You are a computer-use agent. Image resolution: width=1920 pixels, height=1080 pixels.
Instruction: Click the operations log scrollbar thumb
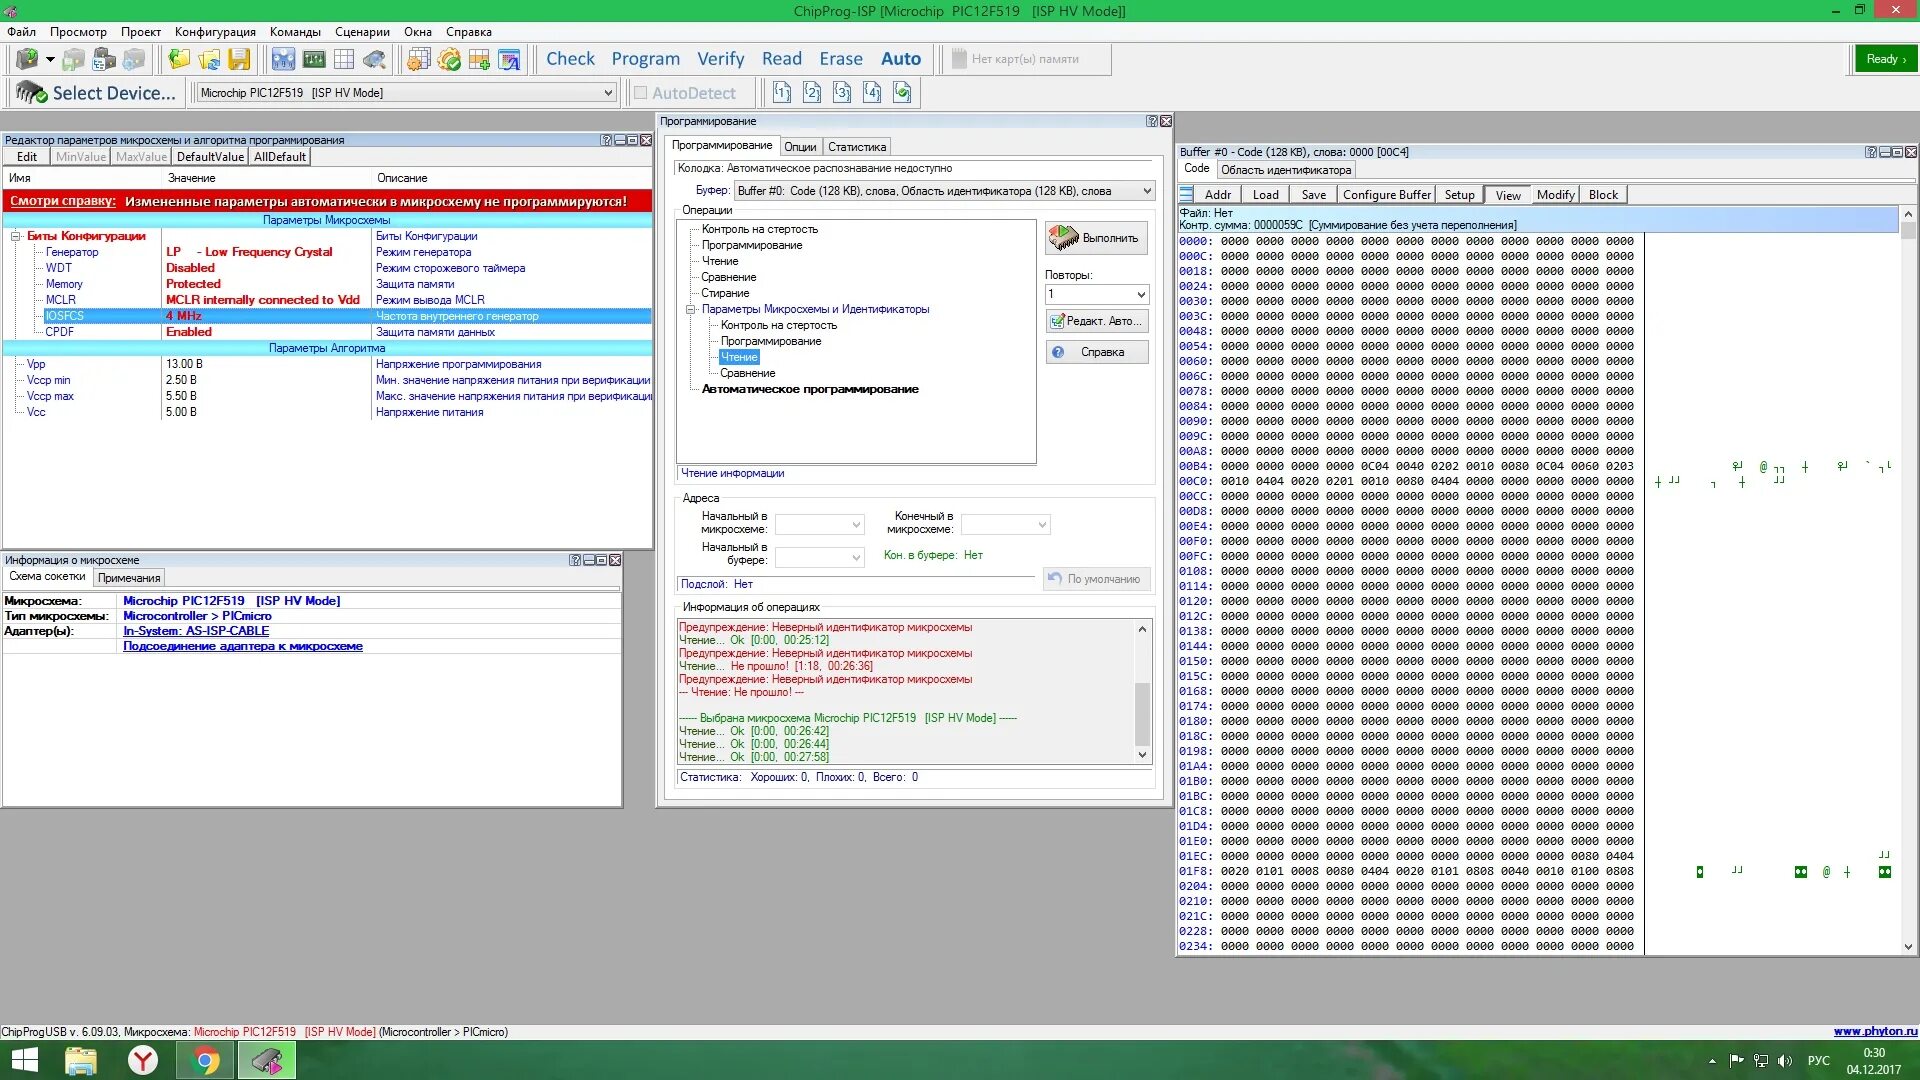[1142, 712]
